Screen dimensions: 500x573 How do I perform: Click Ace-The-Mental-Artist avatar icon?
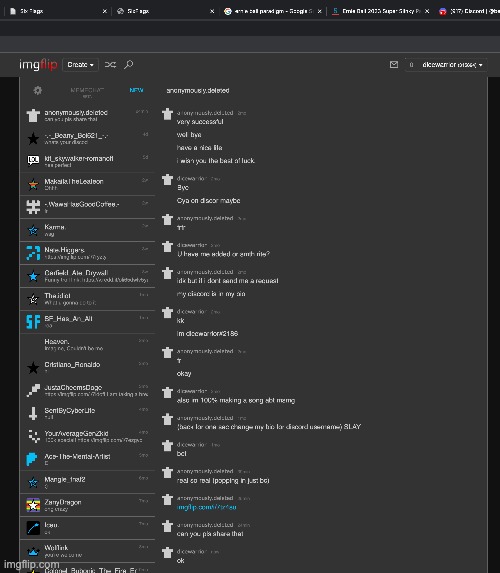click(32, 459)
